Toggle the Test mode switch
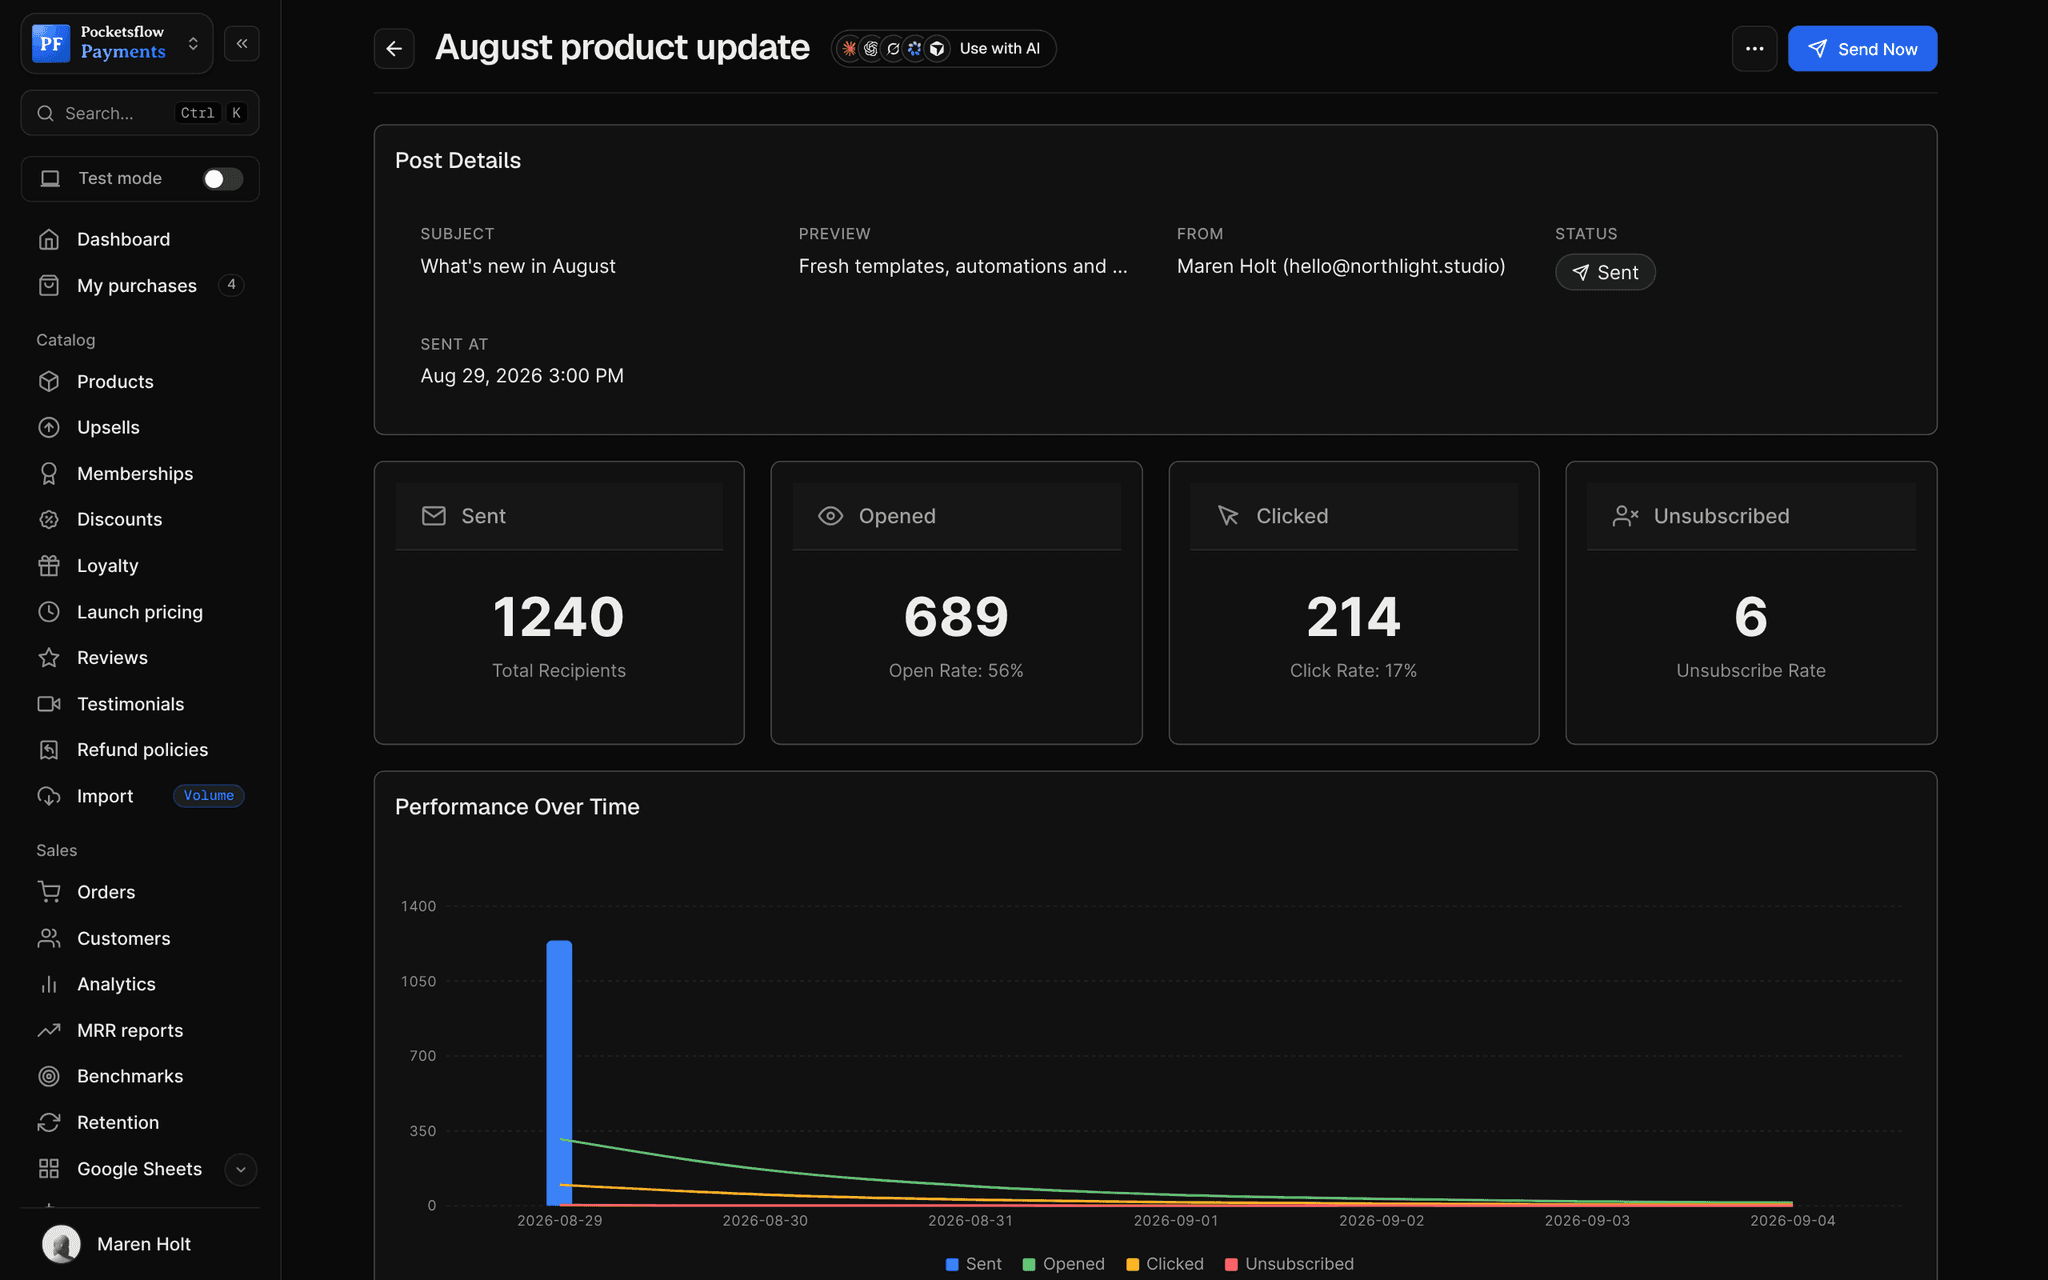The width and height of the screenshot is (2048, 1280). (222, 178)
